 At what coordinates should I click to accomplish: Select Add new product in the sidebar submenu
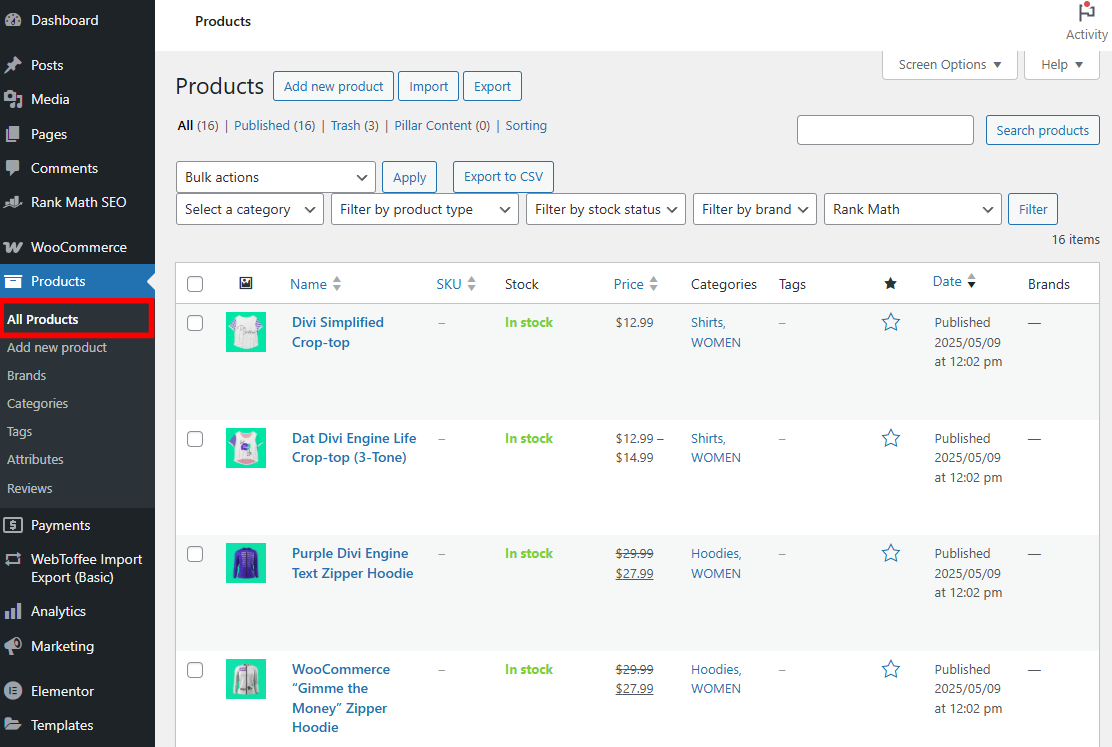click(58, 347)
